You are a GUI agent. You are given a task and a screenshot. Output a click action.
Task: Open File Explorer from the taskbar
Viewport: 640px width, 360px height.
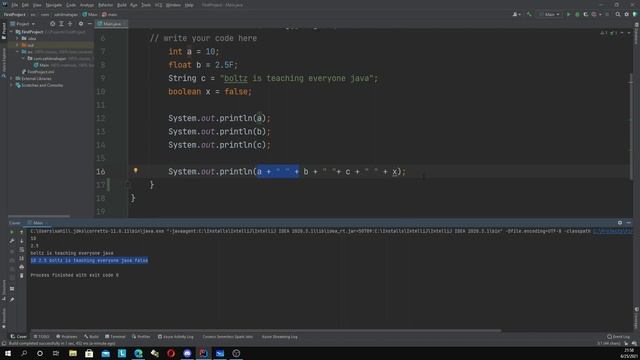click(73, 353)
